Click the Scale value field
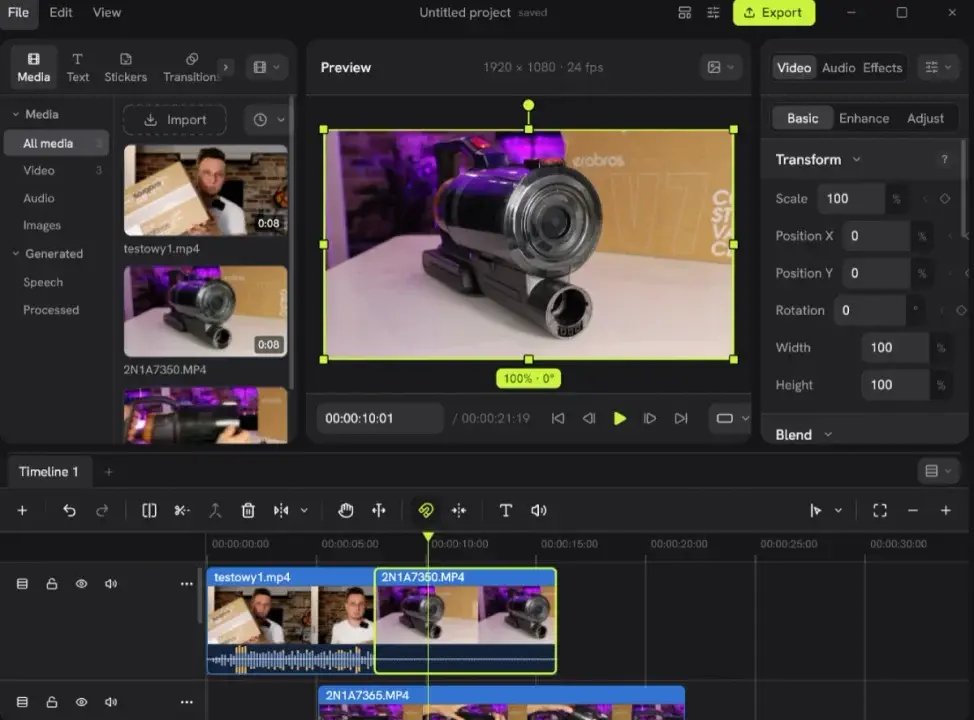The width and height of the screenshot is (974, 720). point(851,199)
